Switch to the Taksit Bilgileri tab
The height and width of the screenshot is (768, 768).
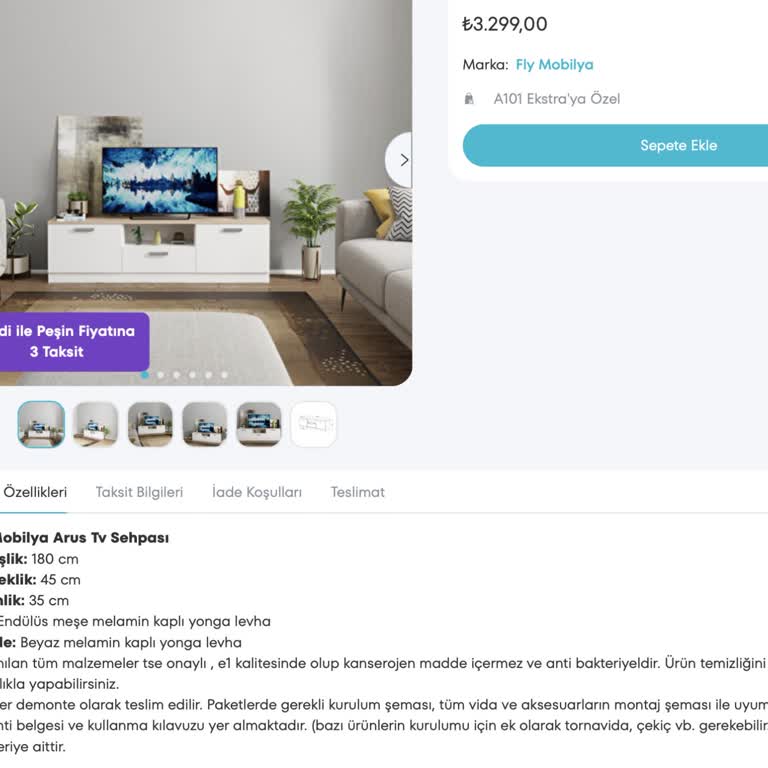139,492
